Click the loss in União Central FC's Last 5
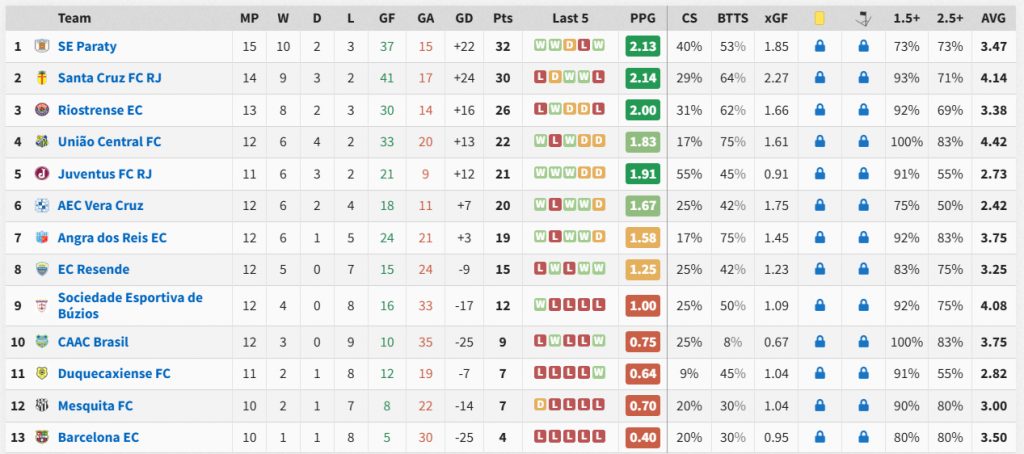 point(556,142)
